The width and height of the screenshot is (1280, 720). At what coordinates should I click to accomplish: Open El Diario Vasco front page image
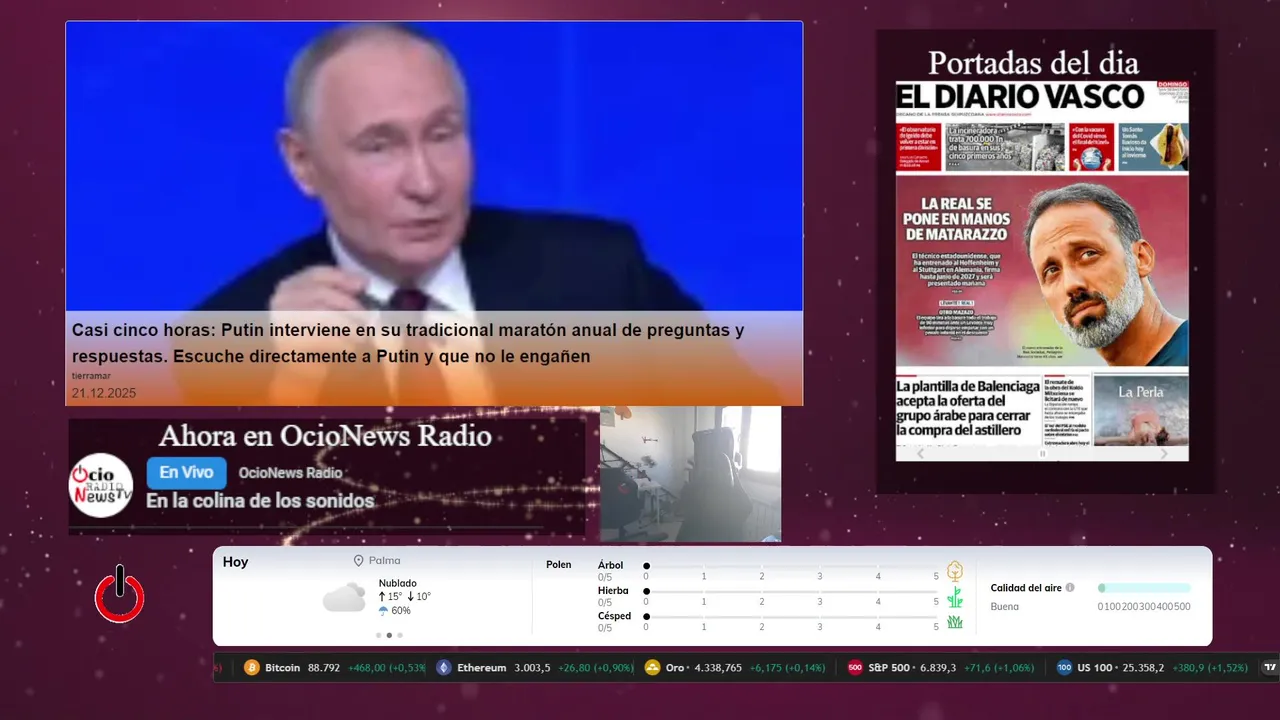pyautogui.click(x=1042, y=263)
